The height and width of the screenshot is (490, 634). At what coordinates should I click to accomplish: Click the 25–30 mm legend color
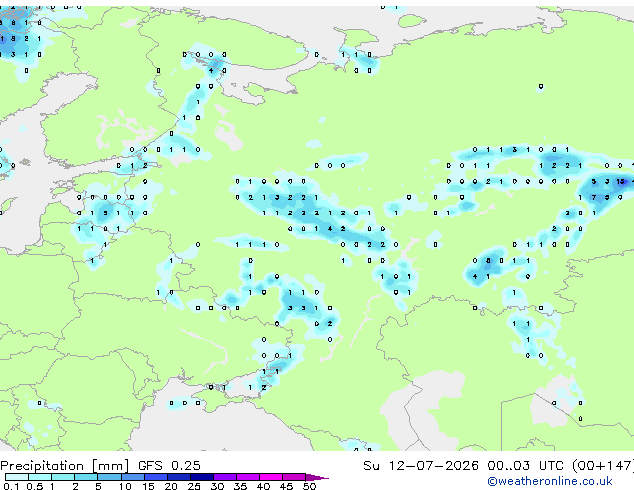tap(201, 477)
